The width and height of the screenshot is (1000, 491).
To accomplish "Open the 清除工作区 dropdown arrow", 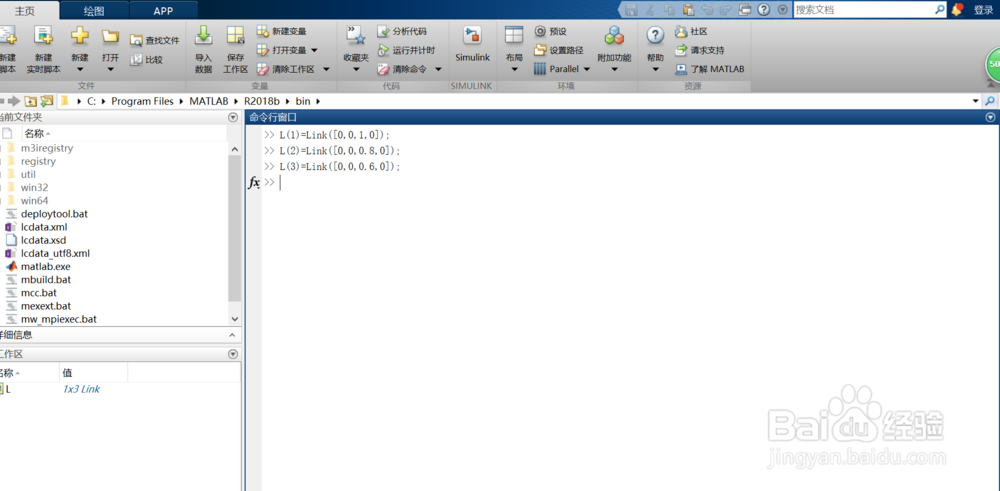I will click(x=326, y=69).
